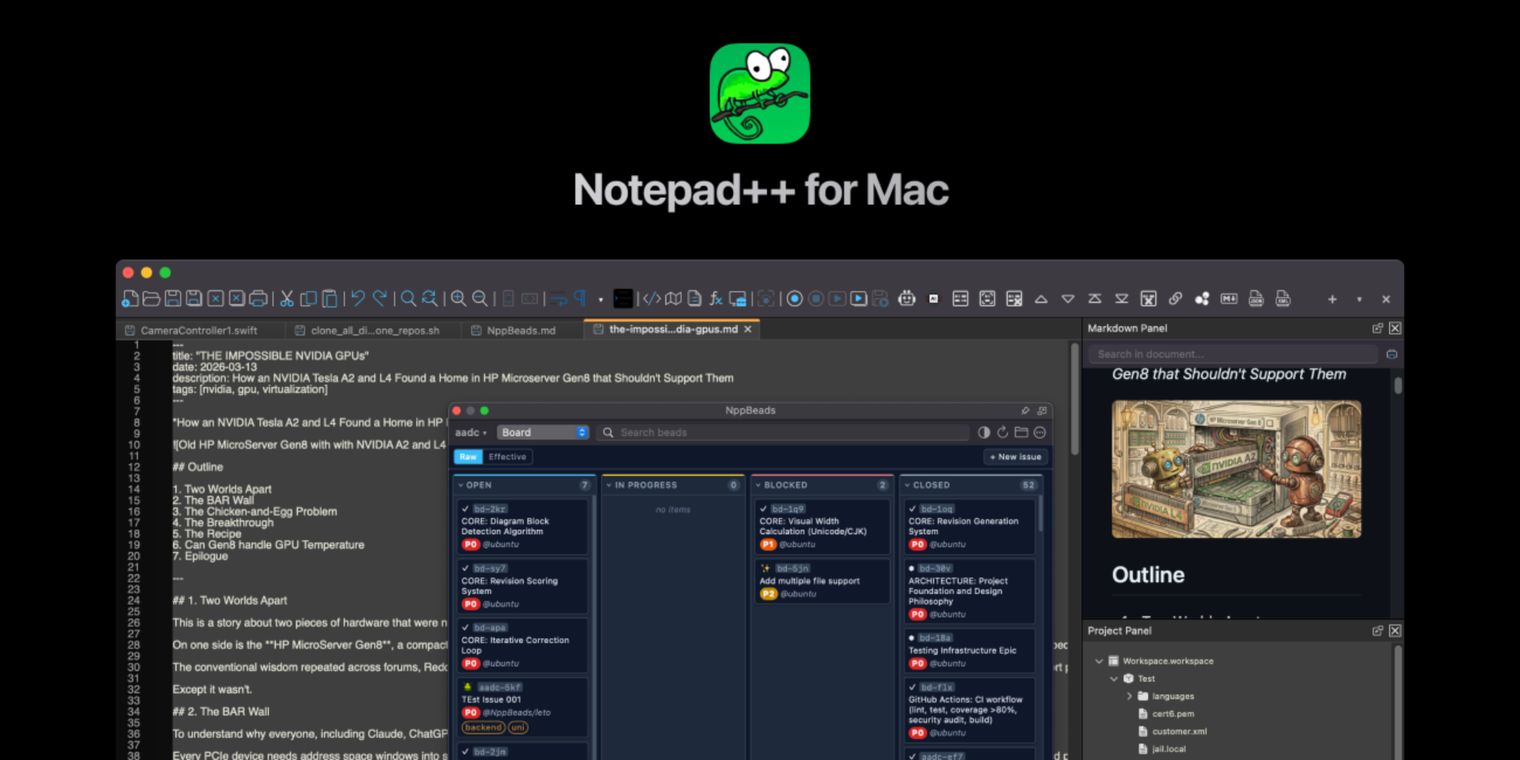Image resolution: width=1520 pixels, height=760 pixels.
Task: Open NppBeads more options ellipsis icon
Action: [1040, 432]
